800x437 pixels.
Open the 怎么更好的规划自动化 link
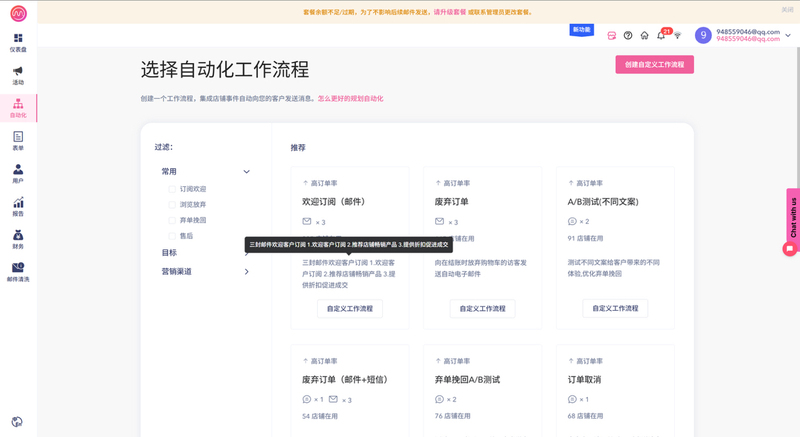[350, 99]
